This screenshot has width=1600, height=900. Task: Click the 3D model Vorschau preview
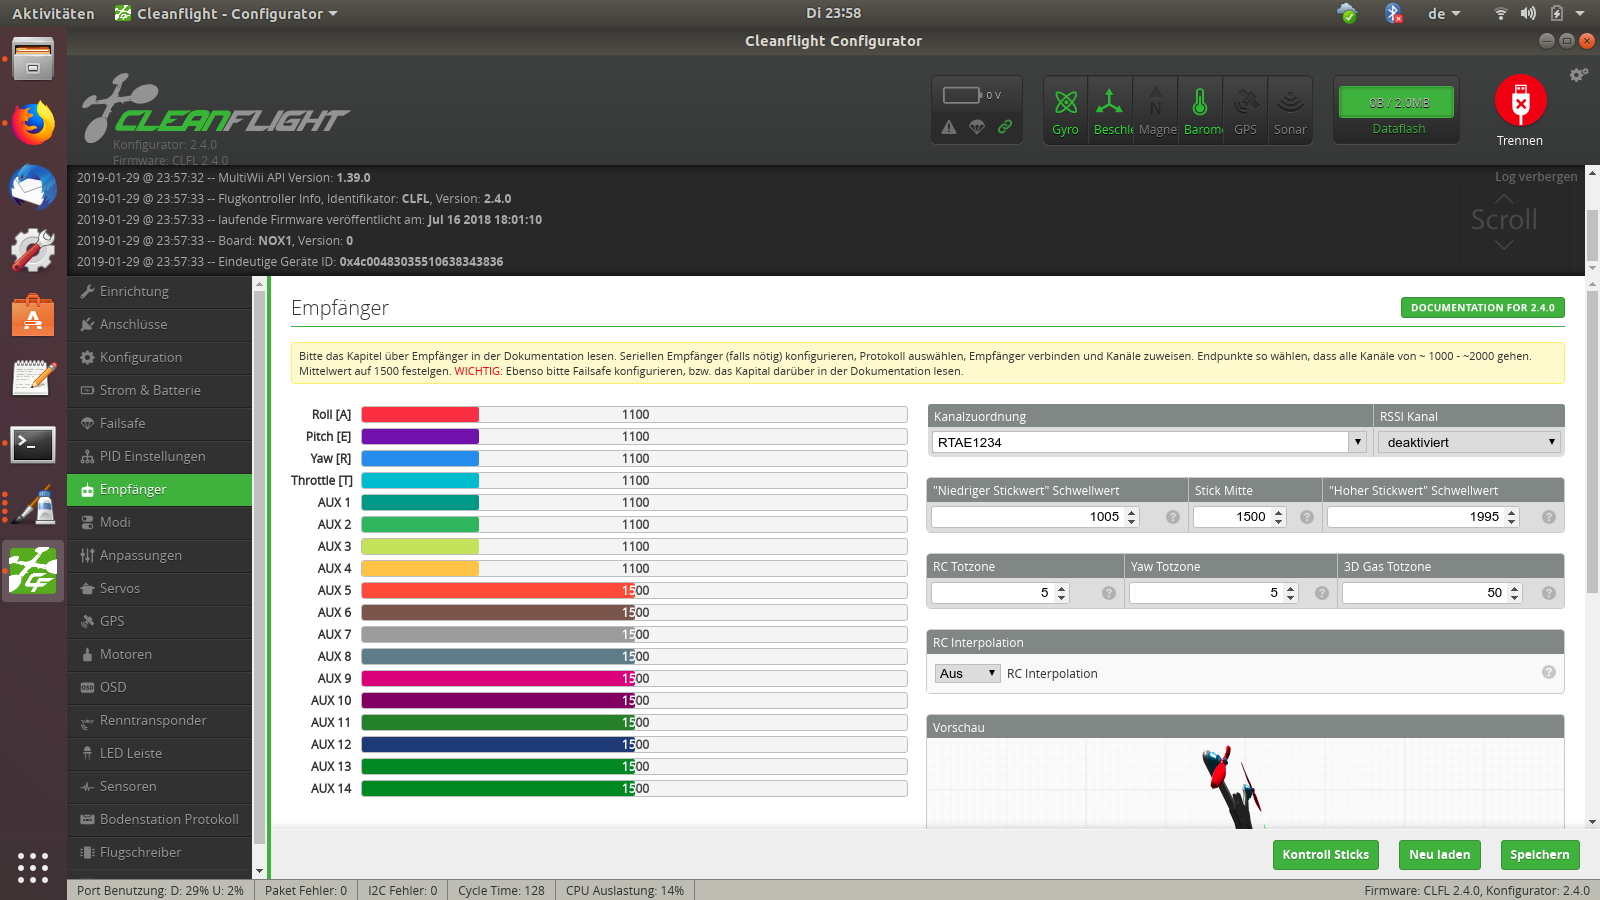(x=1245, y=783)
